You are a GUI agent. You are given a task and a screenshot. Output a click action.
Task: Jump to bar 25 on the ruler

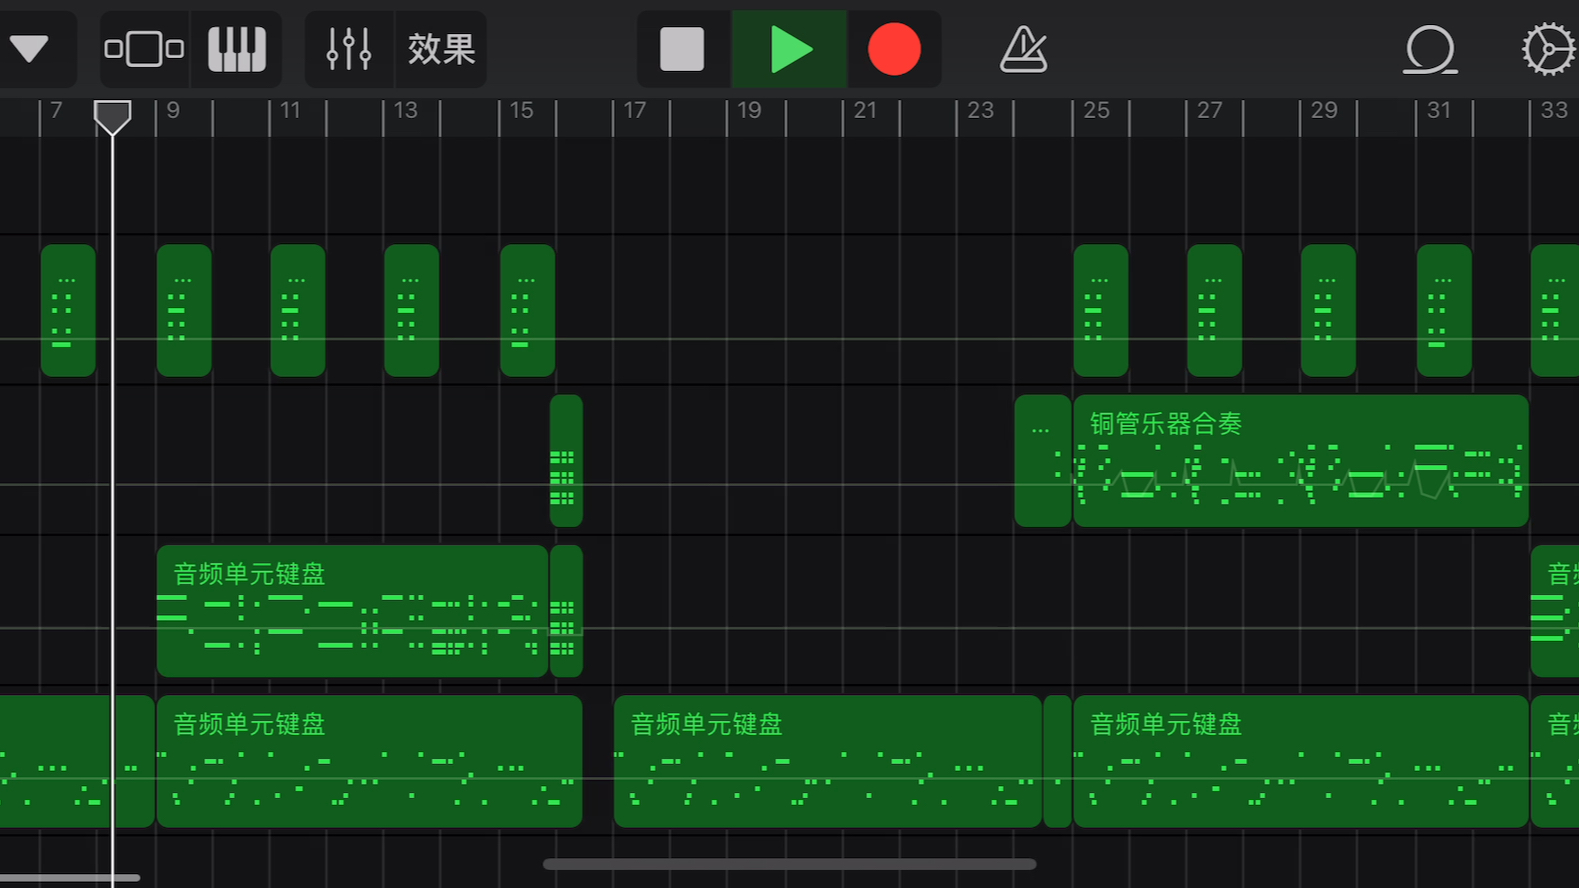coord(1096,110)
